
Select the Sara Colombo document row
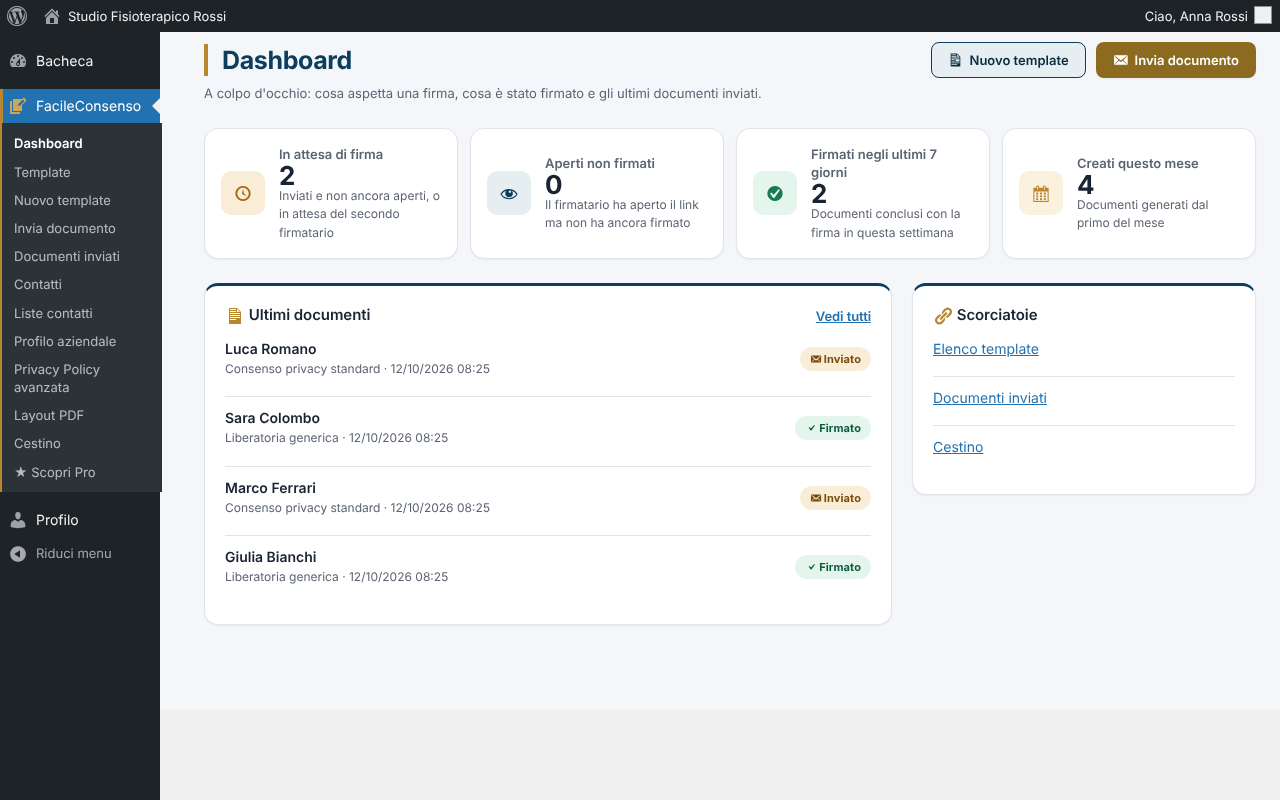pos(548,428)
